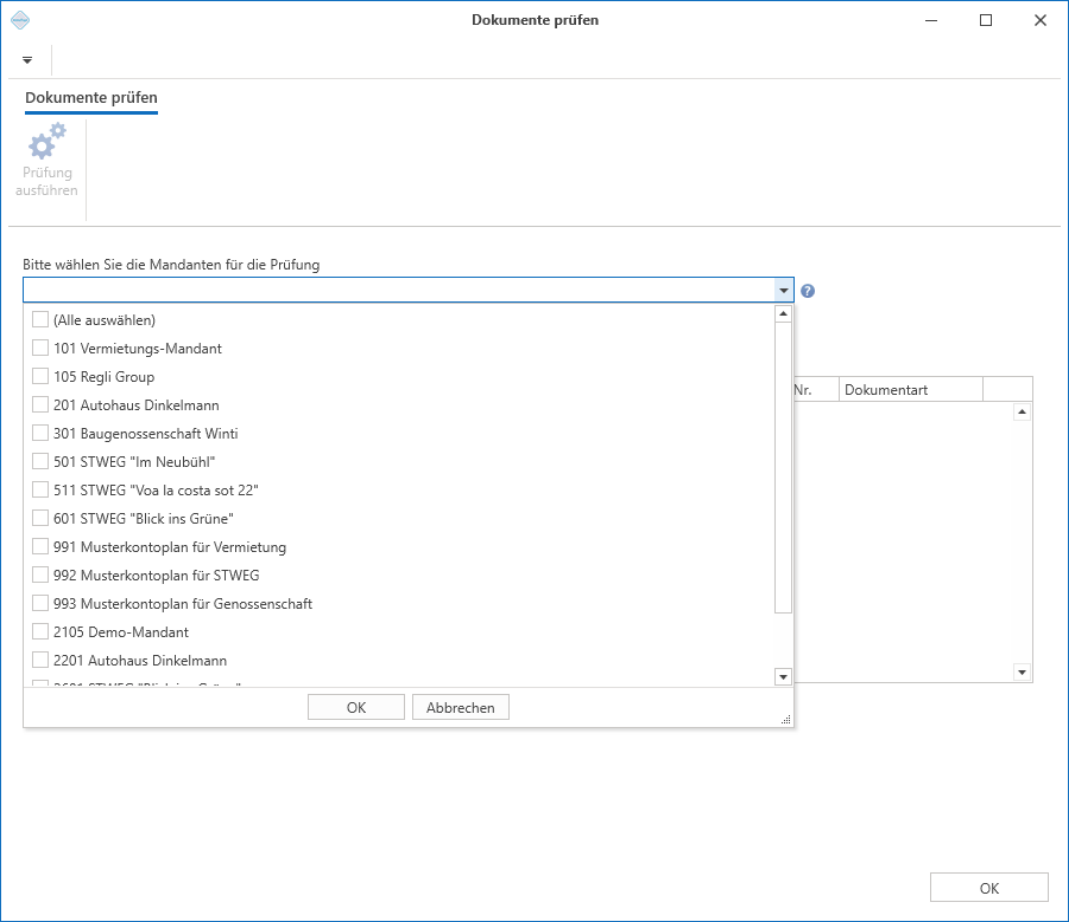This screenshot has height=922, width=1069.
Task: Click the Dokumentart column header
Action: (x=911, y=389)
